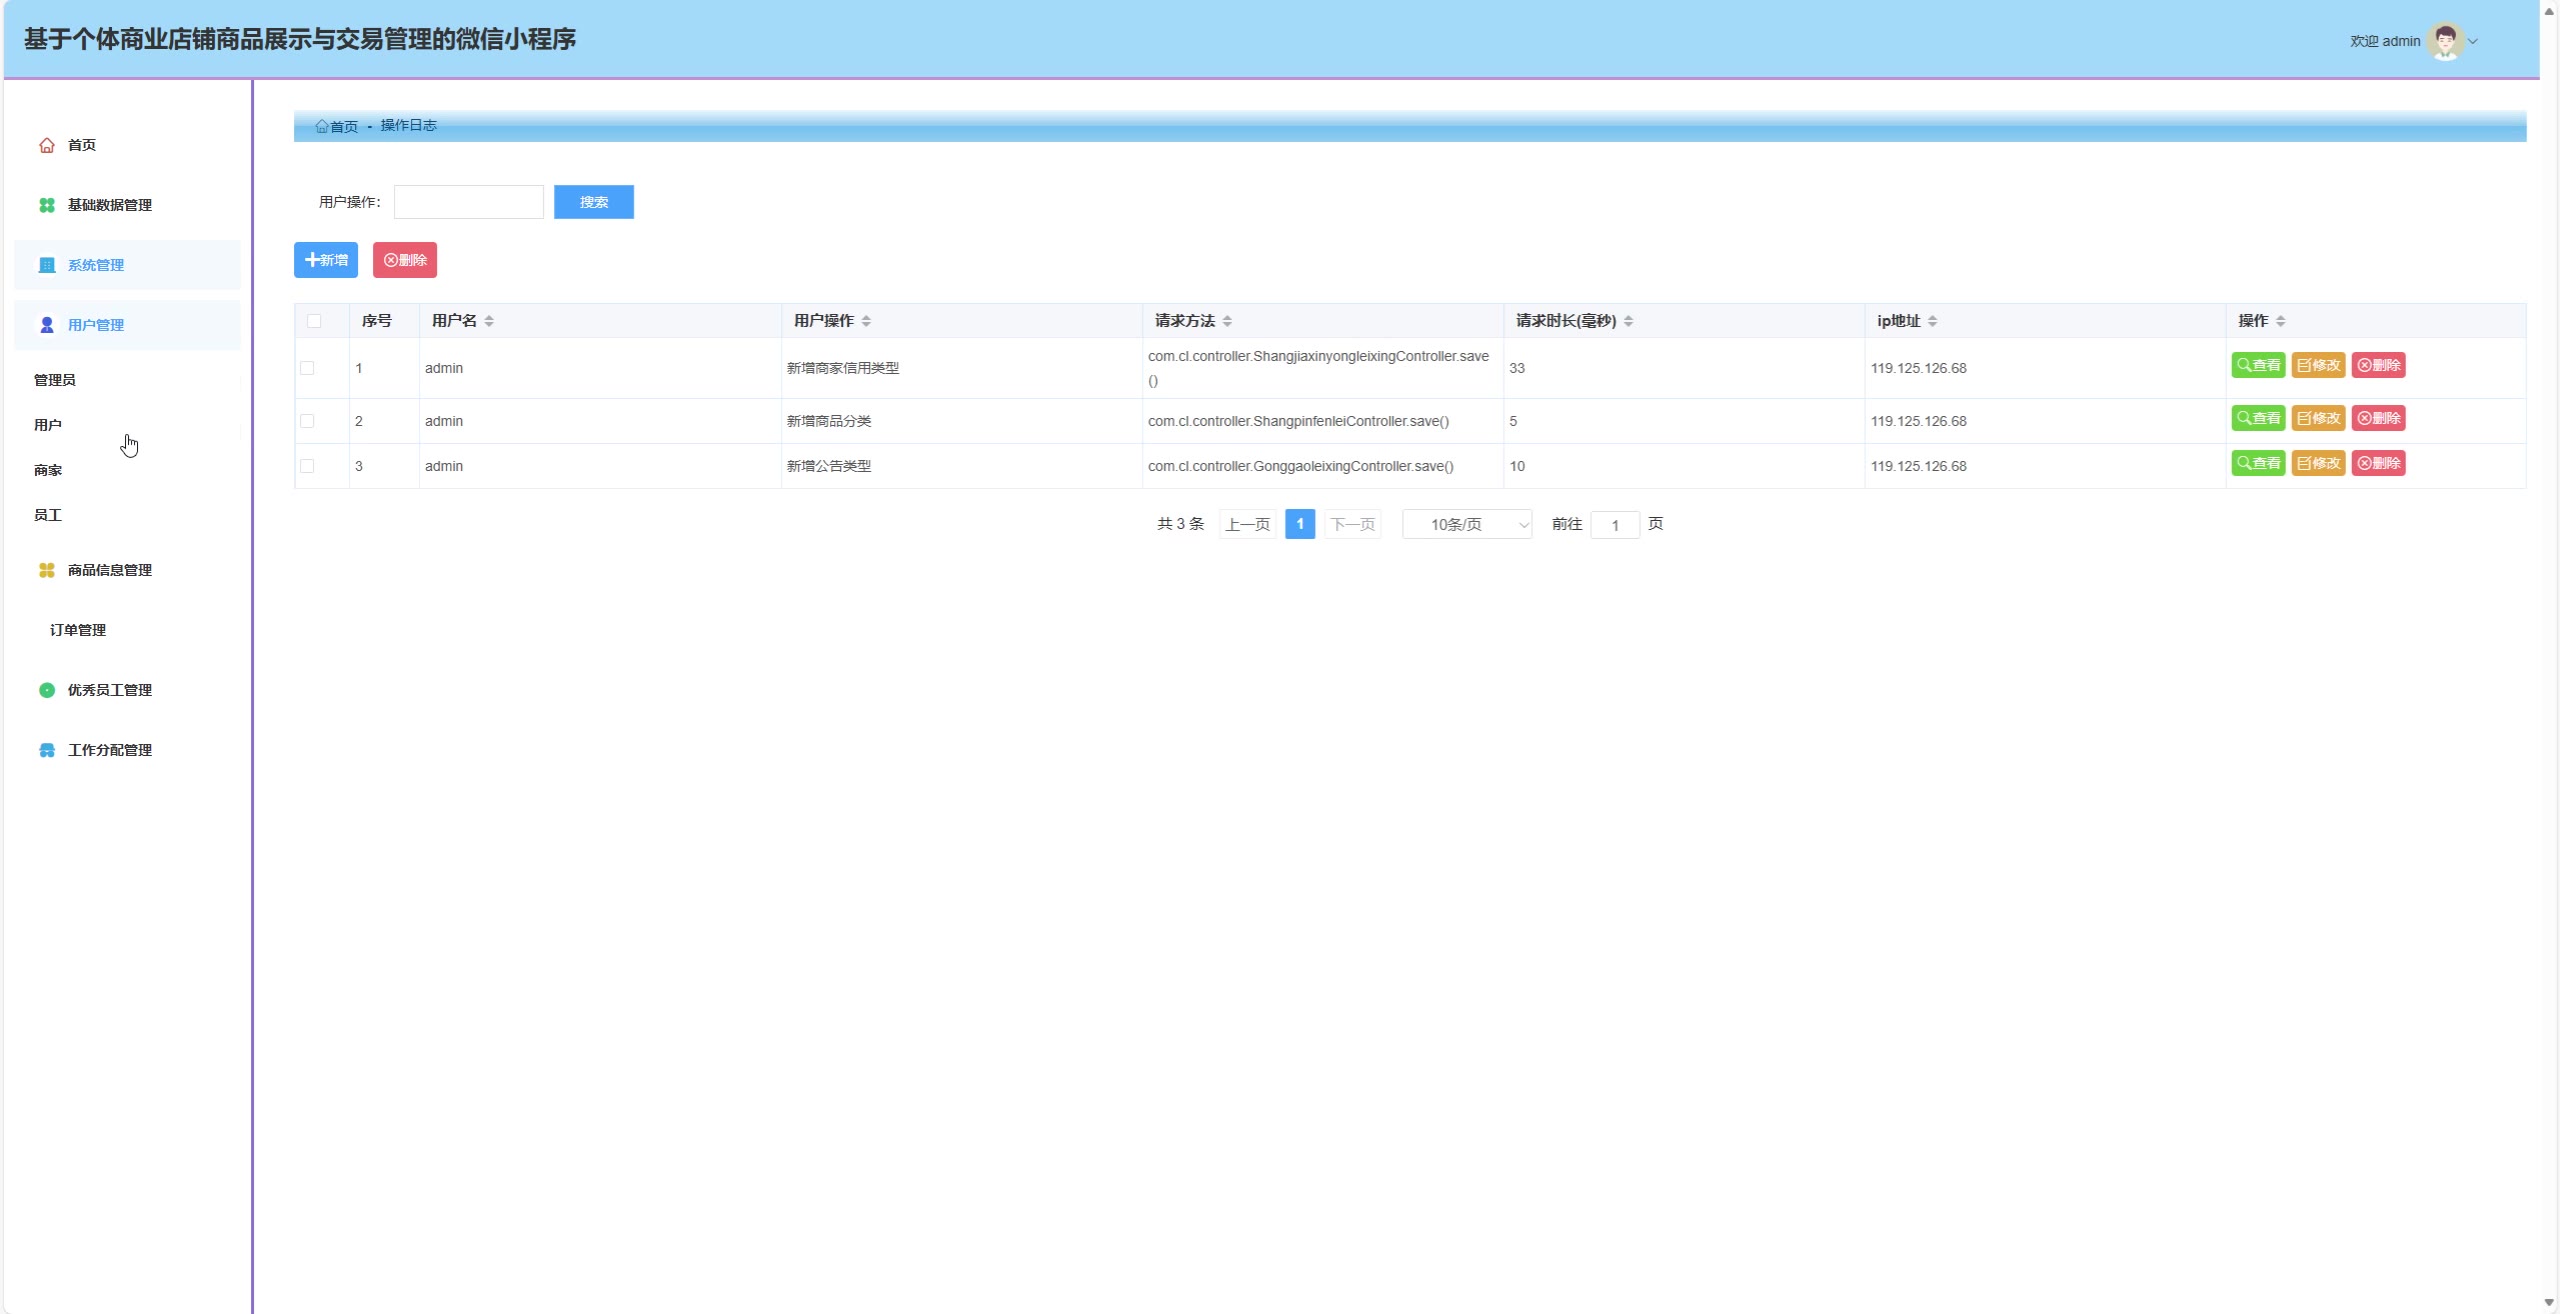Click the green 基础数据管理 clover icon

click(47, 205)
